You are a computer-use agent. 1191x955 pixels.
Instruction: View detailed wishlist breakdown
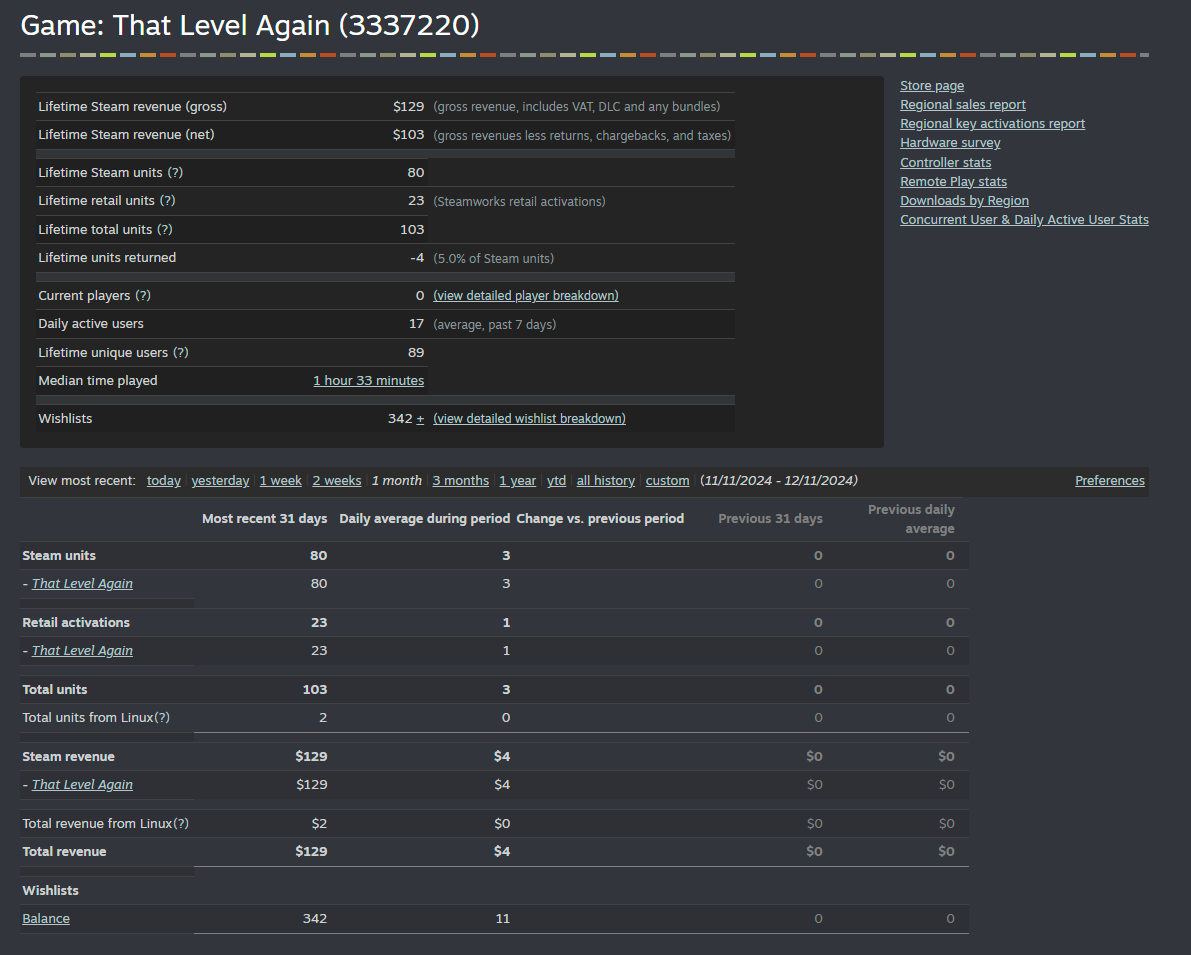529,419
